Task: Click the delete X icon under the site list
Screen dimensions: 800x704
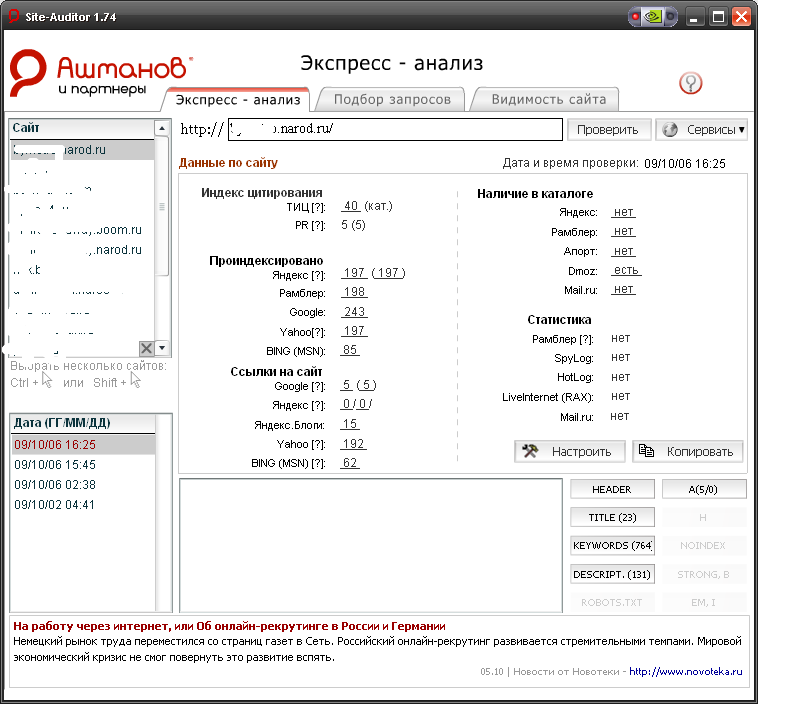Action: point(146,348)
